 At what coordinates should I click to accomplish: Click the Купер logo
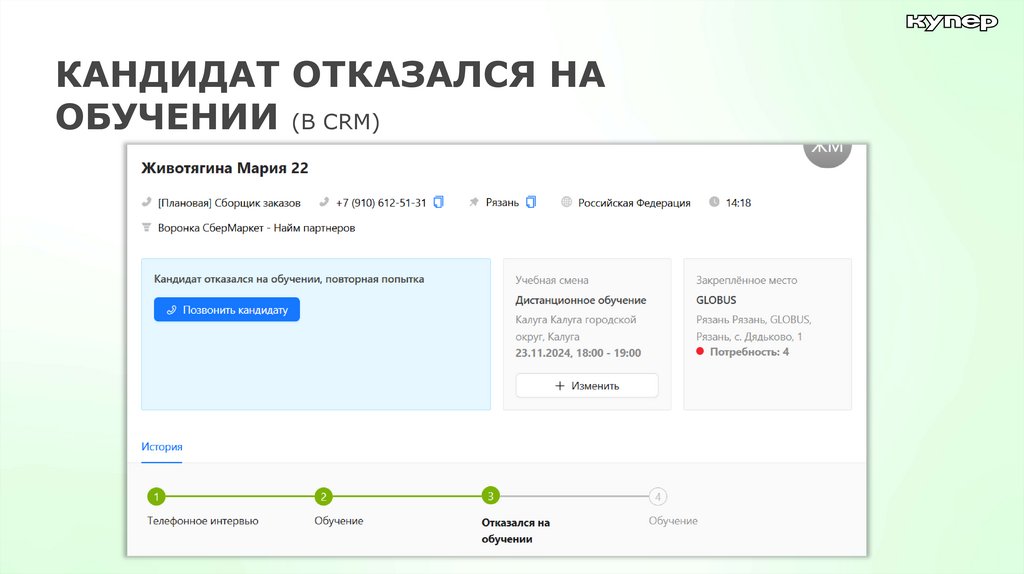pos(951,22)
